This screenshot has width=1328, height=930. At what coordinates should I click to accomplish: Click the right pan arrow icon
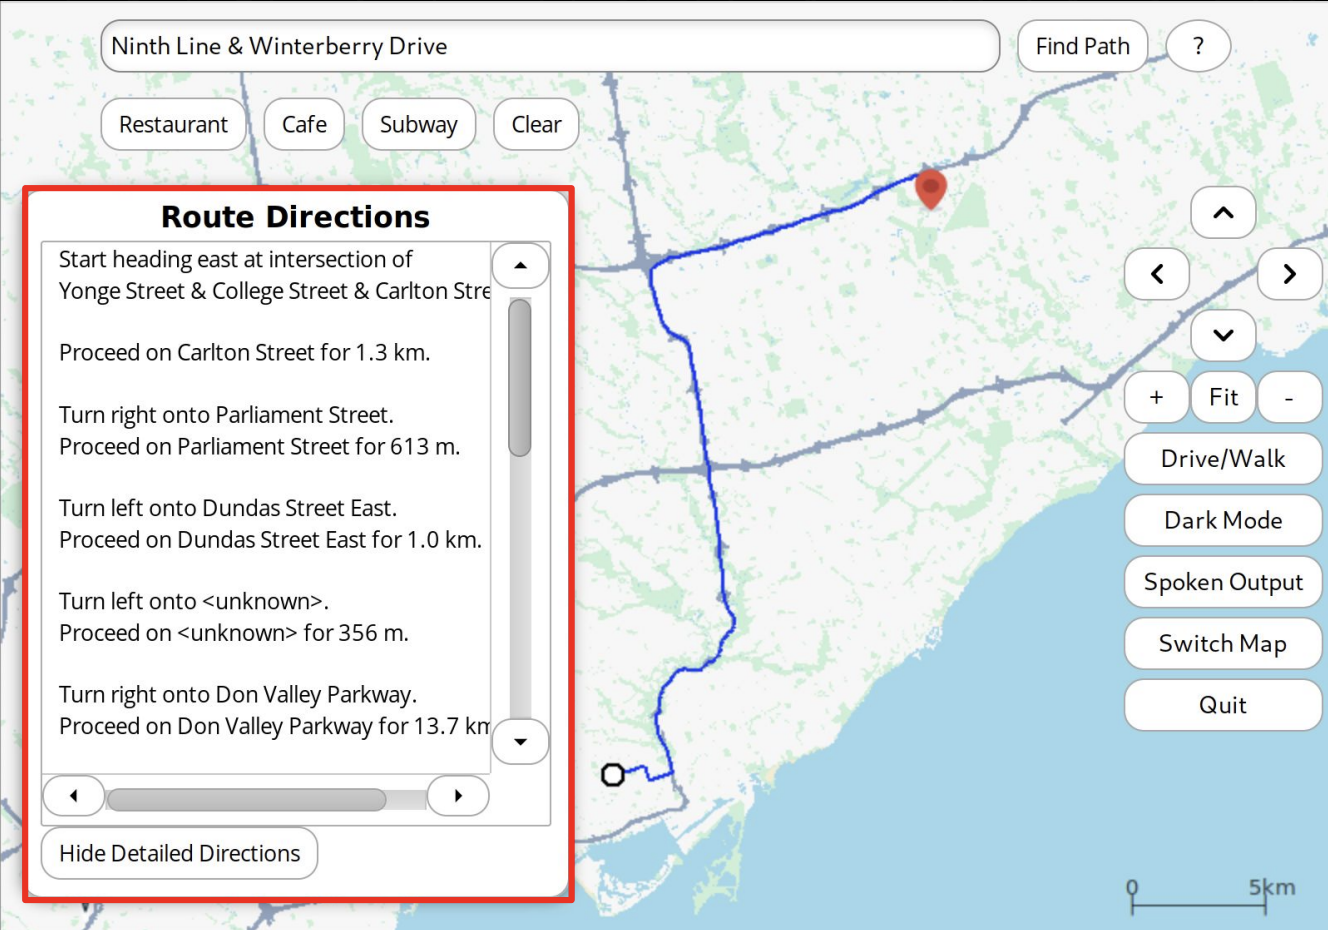[1289, 274]
